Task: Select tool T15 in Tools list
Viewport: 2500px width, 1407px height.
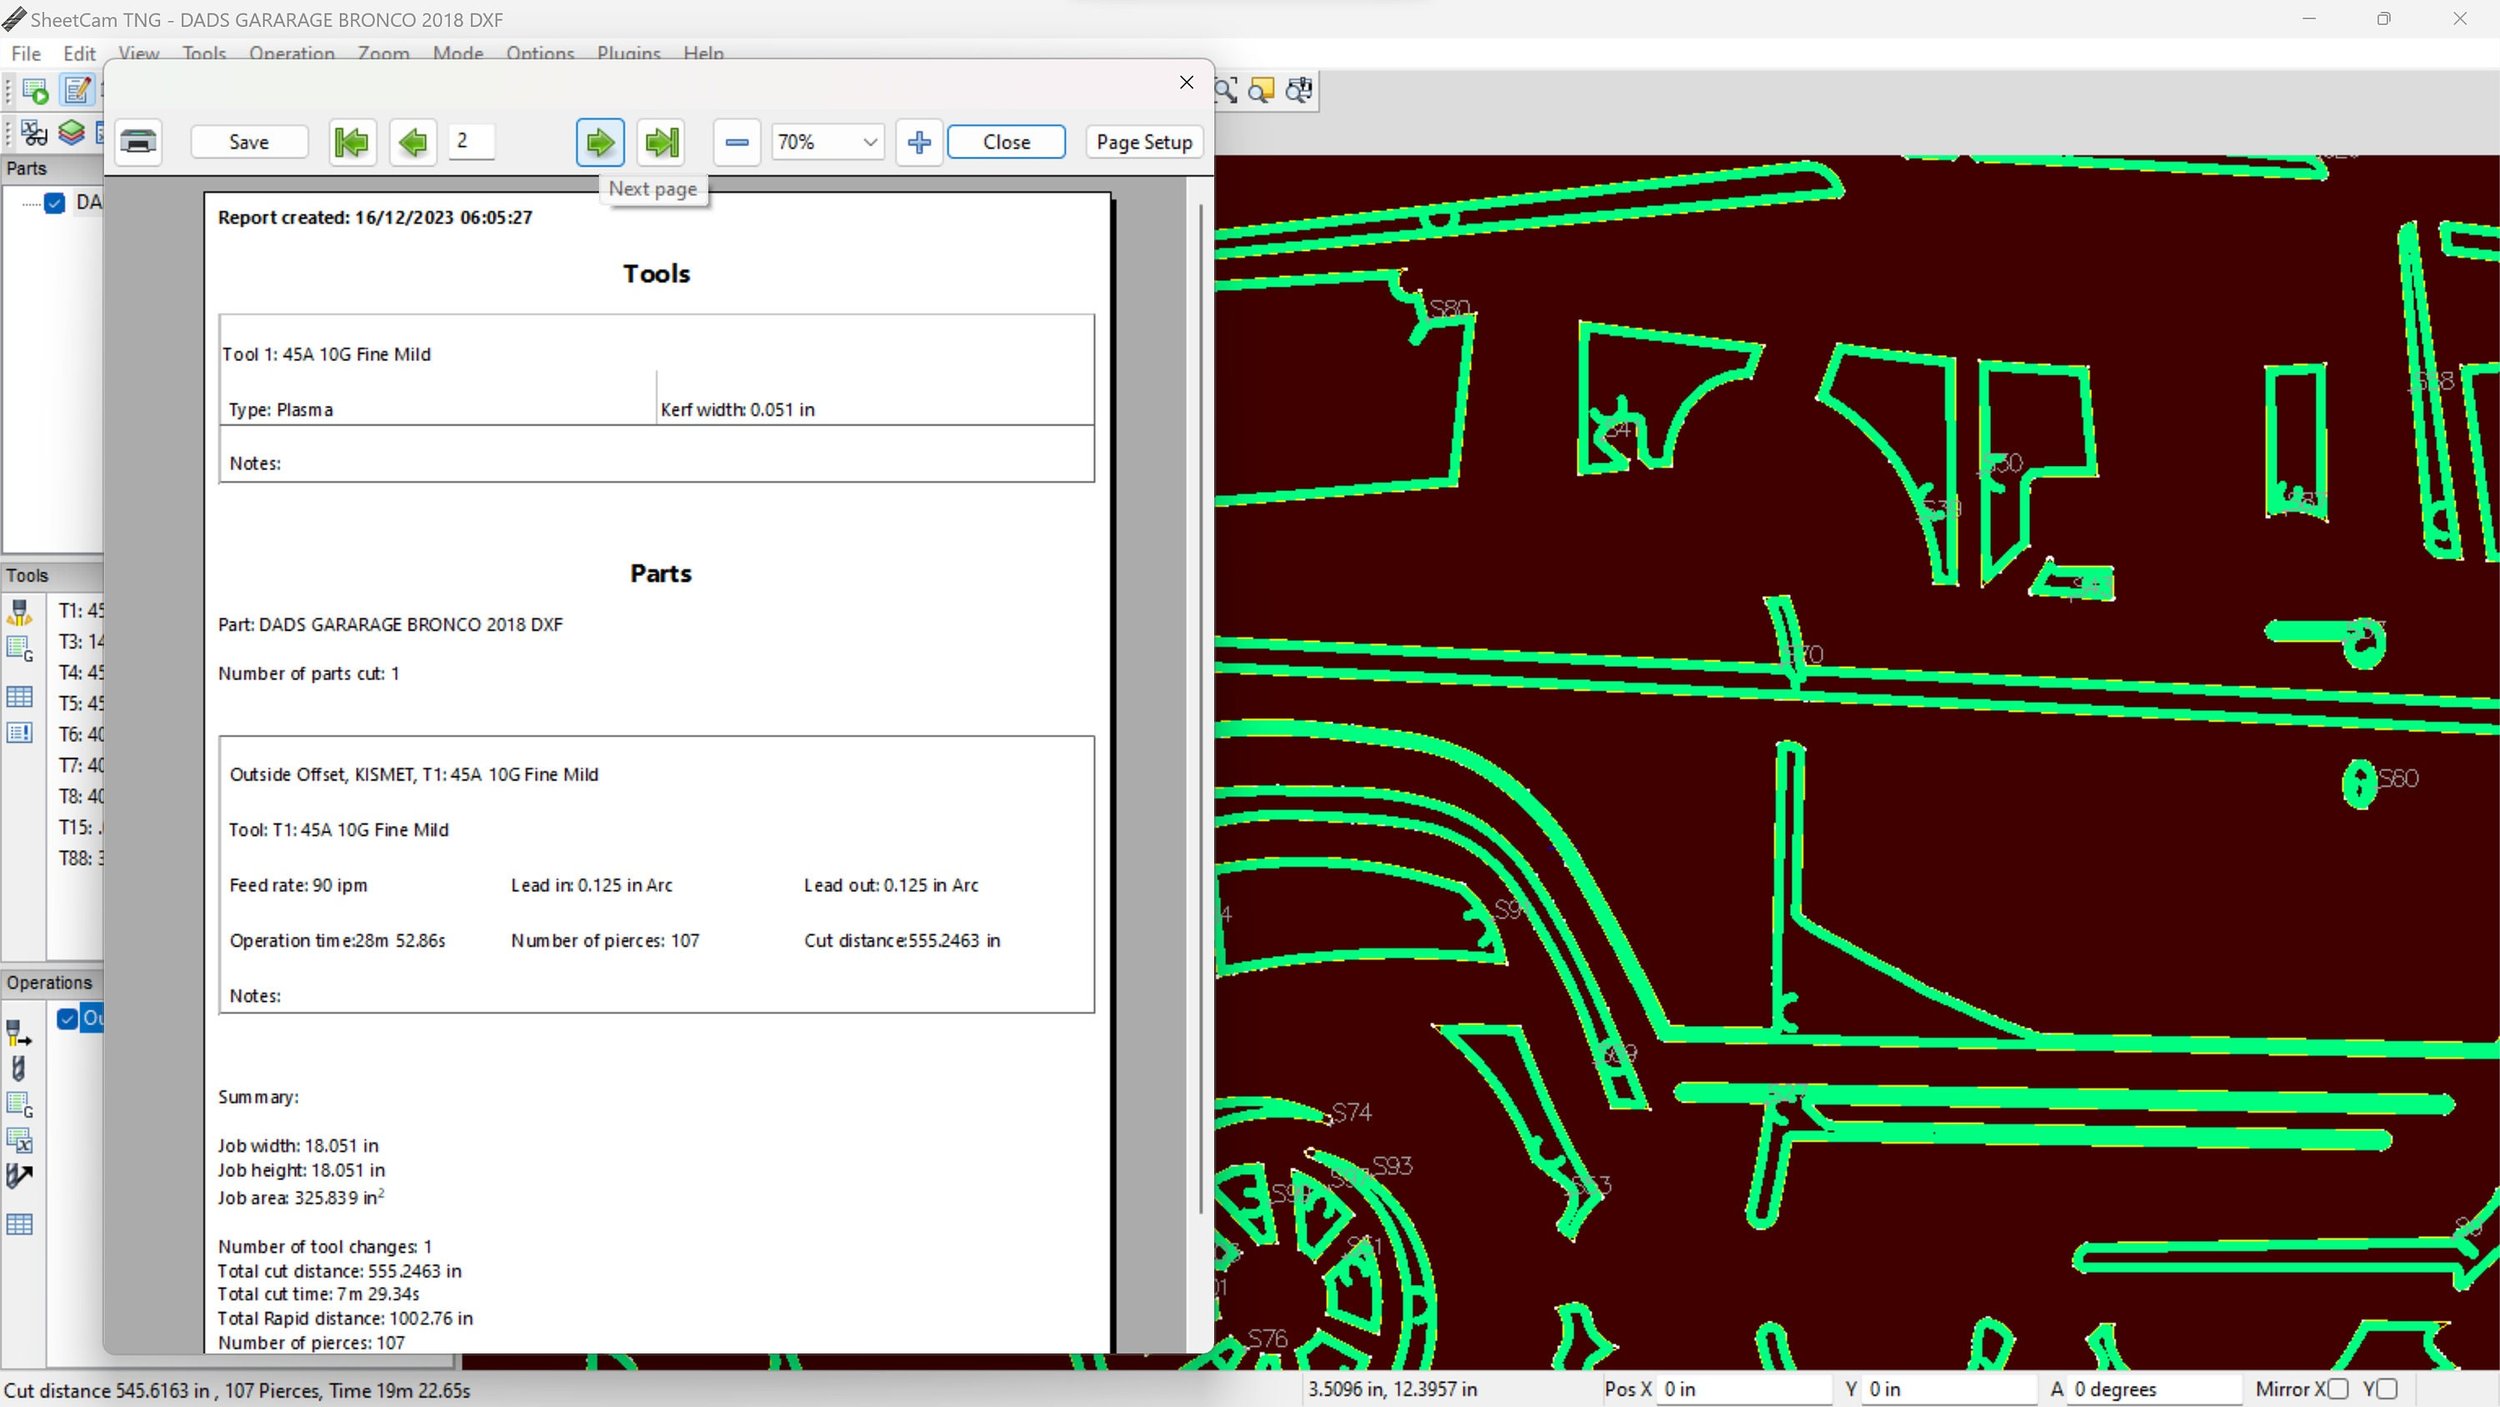Action: pos(80,827)
